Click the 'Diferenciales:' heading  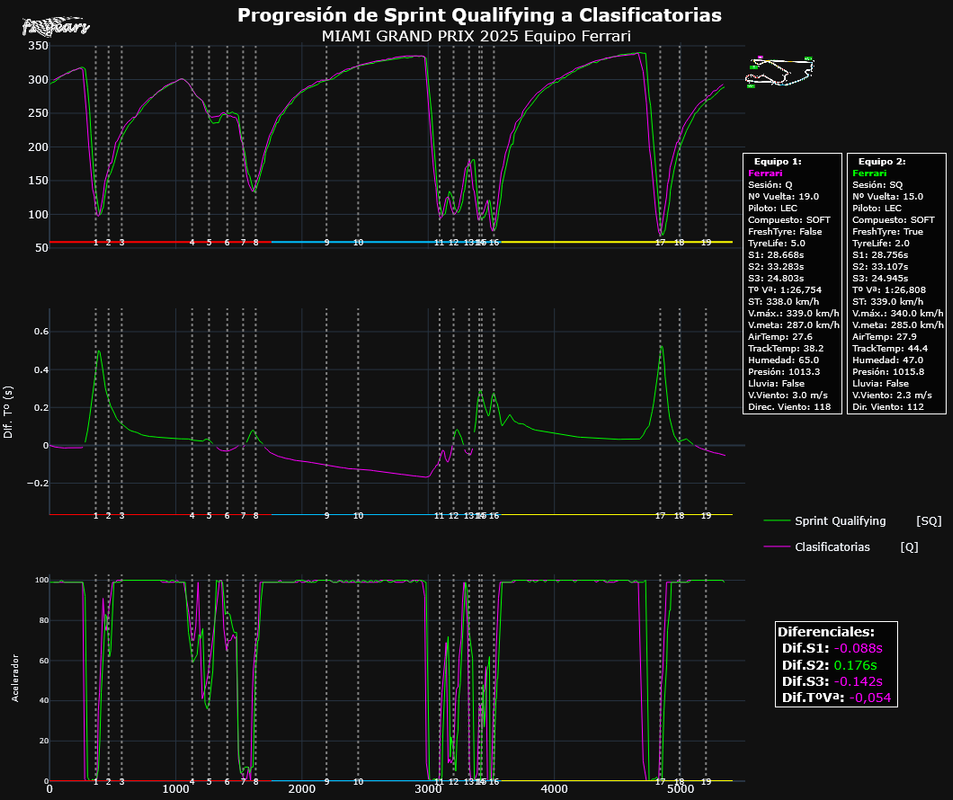(x=827, y=632)
